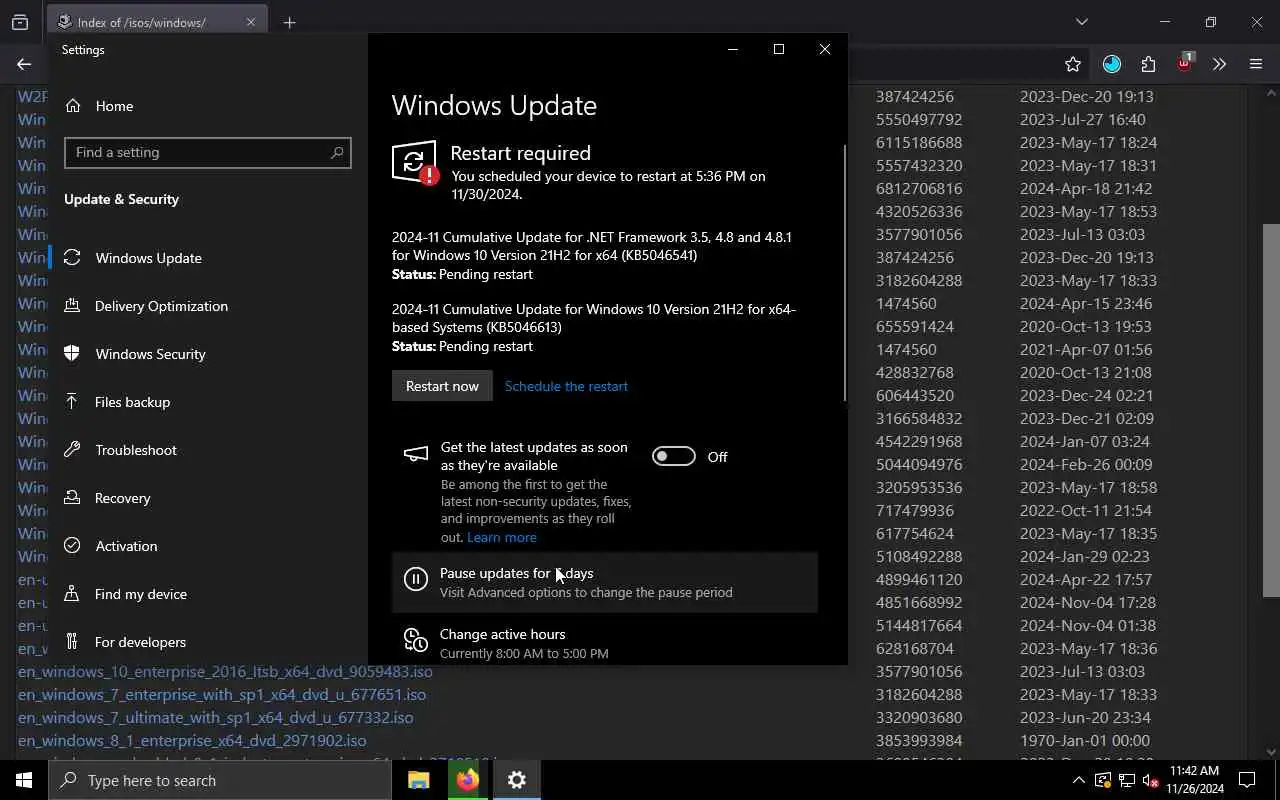Image resolution: width=1280 pixels, height=800 pixels.
Task: Click the Delivery Optimization sidebar icon
Action: tap(72, 306)
